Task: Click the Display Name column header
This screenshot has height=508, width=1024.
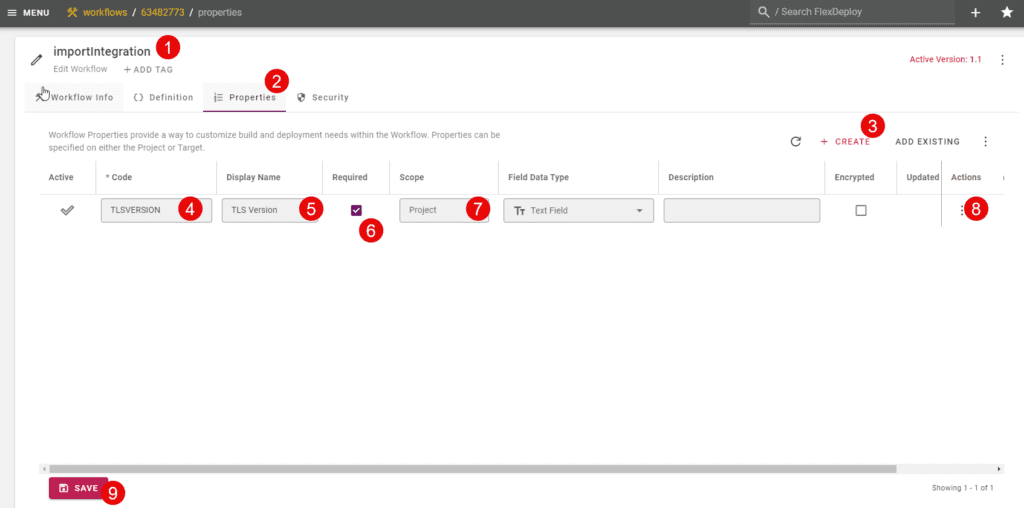Action: pyautogui.click(x=269, y=178)
